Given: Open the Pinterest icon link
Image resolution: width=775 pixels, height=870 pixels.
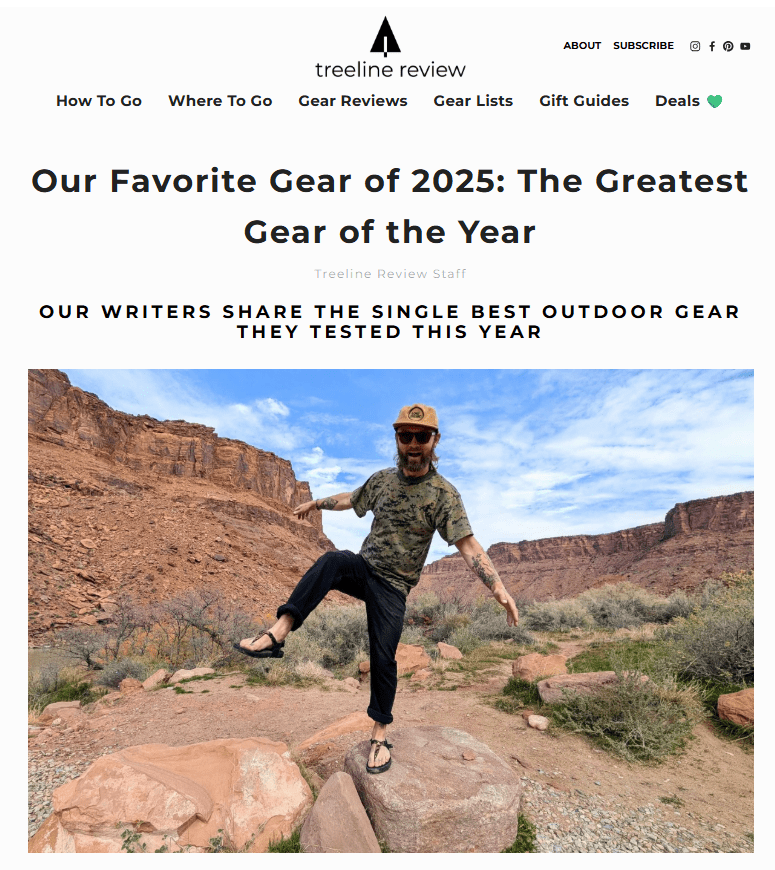Looking at the screenshot, I should tap(728, 46).
